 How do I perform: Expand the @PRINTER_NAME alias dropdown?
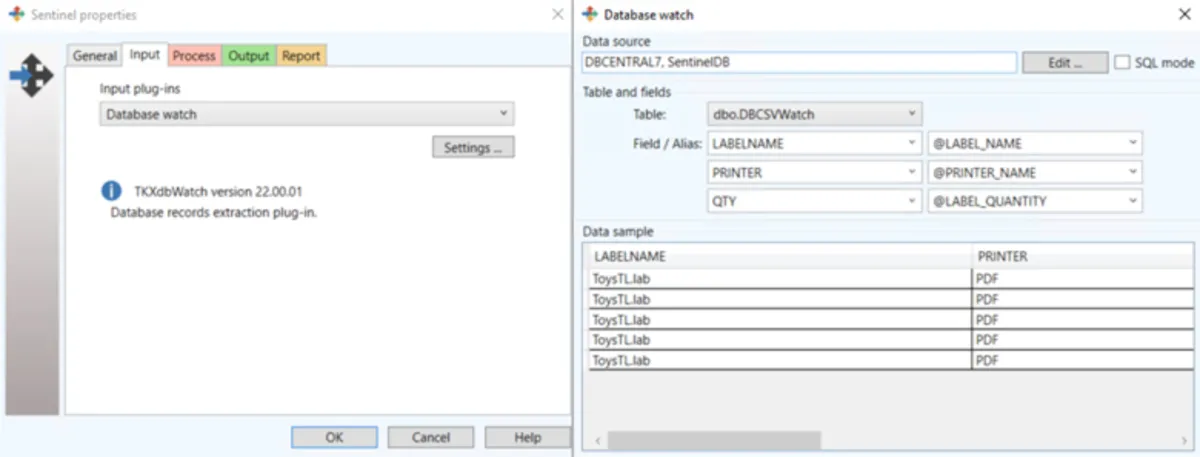click(x=1034, y=172)
